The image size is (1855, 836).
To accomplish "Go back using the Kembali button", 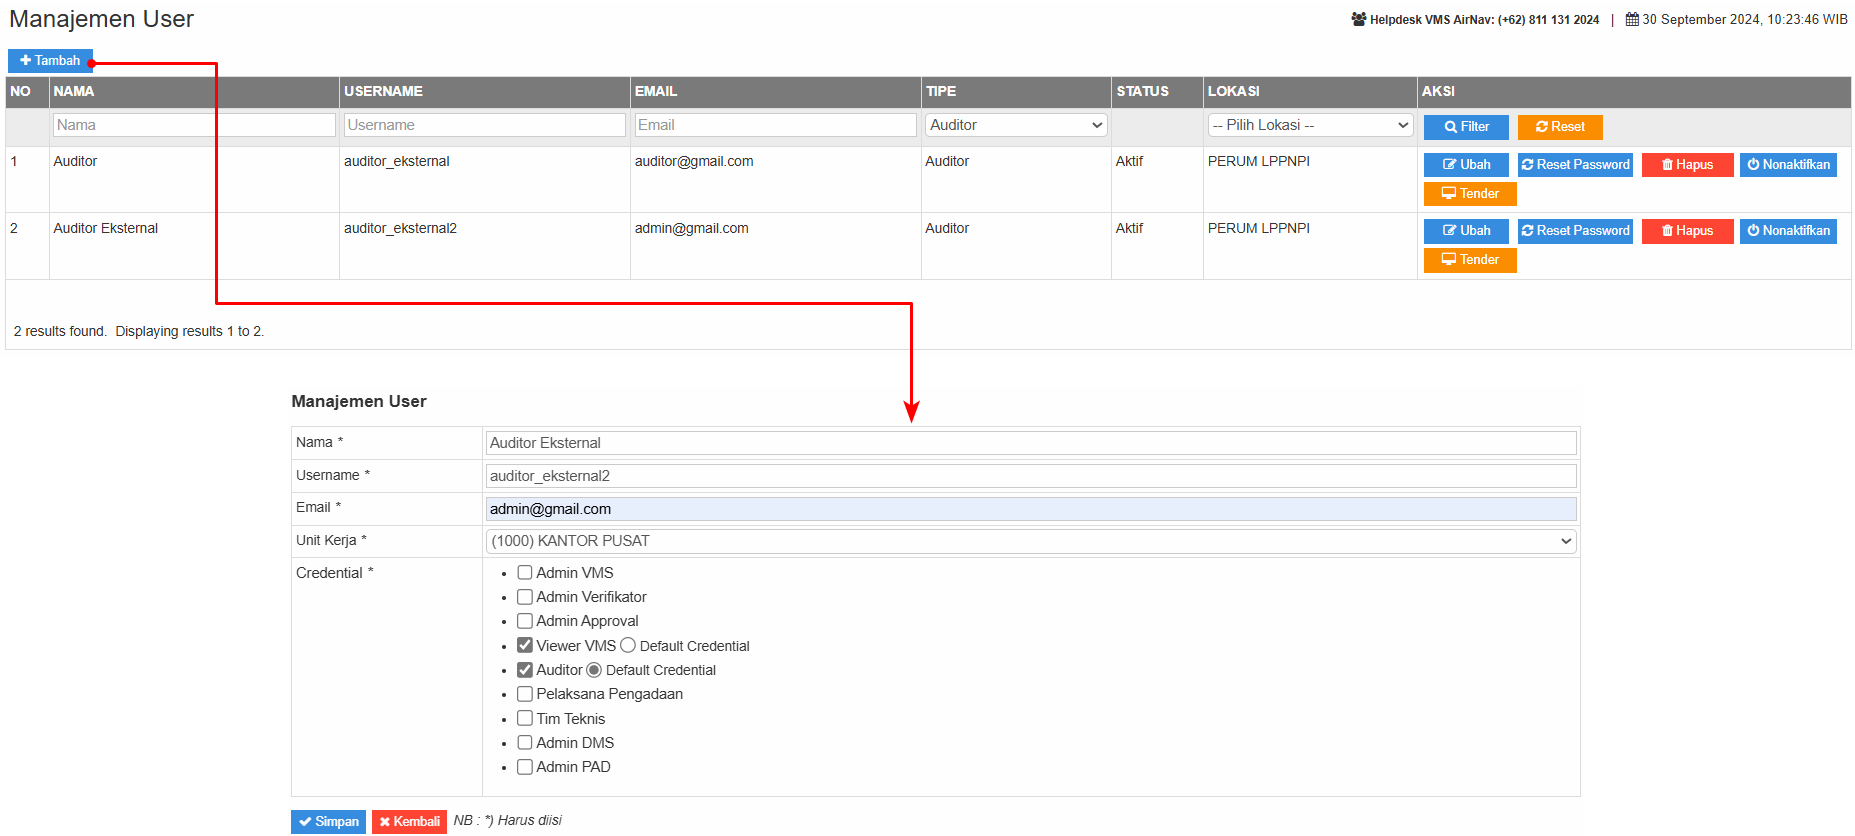I will (x=409, y=822).
